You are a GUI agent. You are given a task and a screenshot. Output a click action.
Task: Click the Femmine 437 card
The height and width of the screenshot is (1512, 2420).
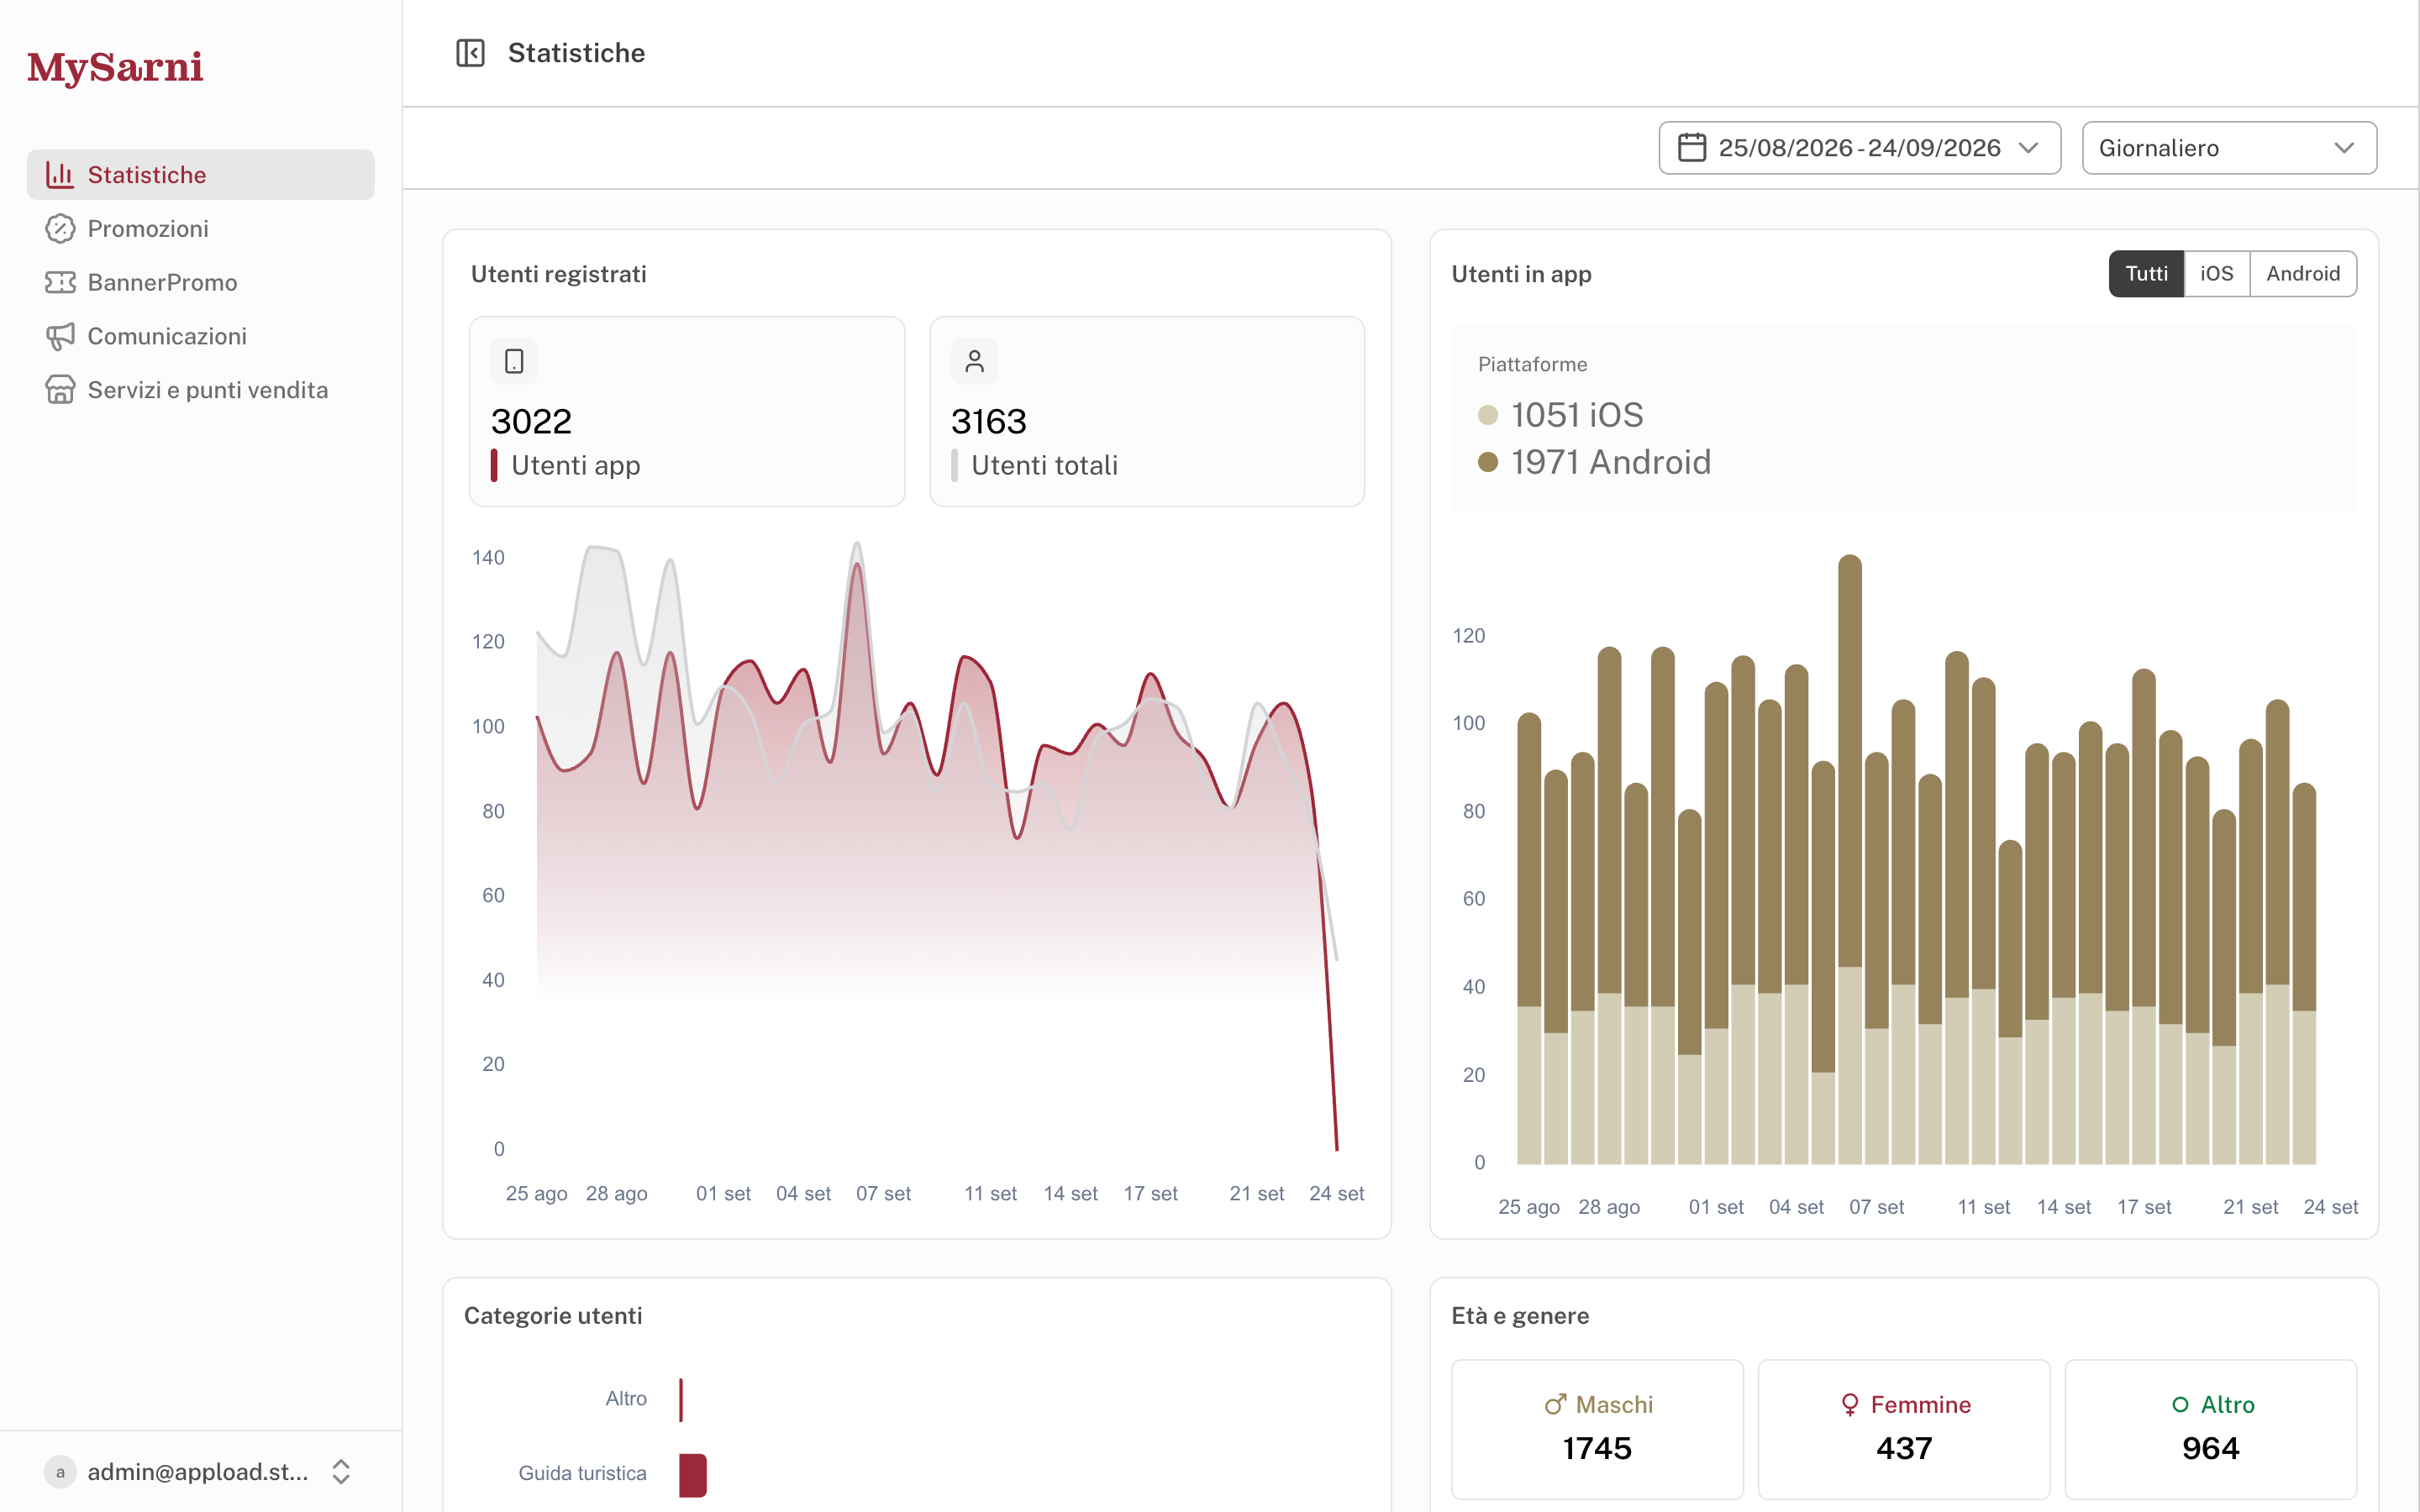pyautogui.click(x=1904, y=1429)
